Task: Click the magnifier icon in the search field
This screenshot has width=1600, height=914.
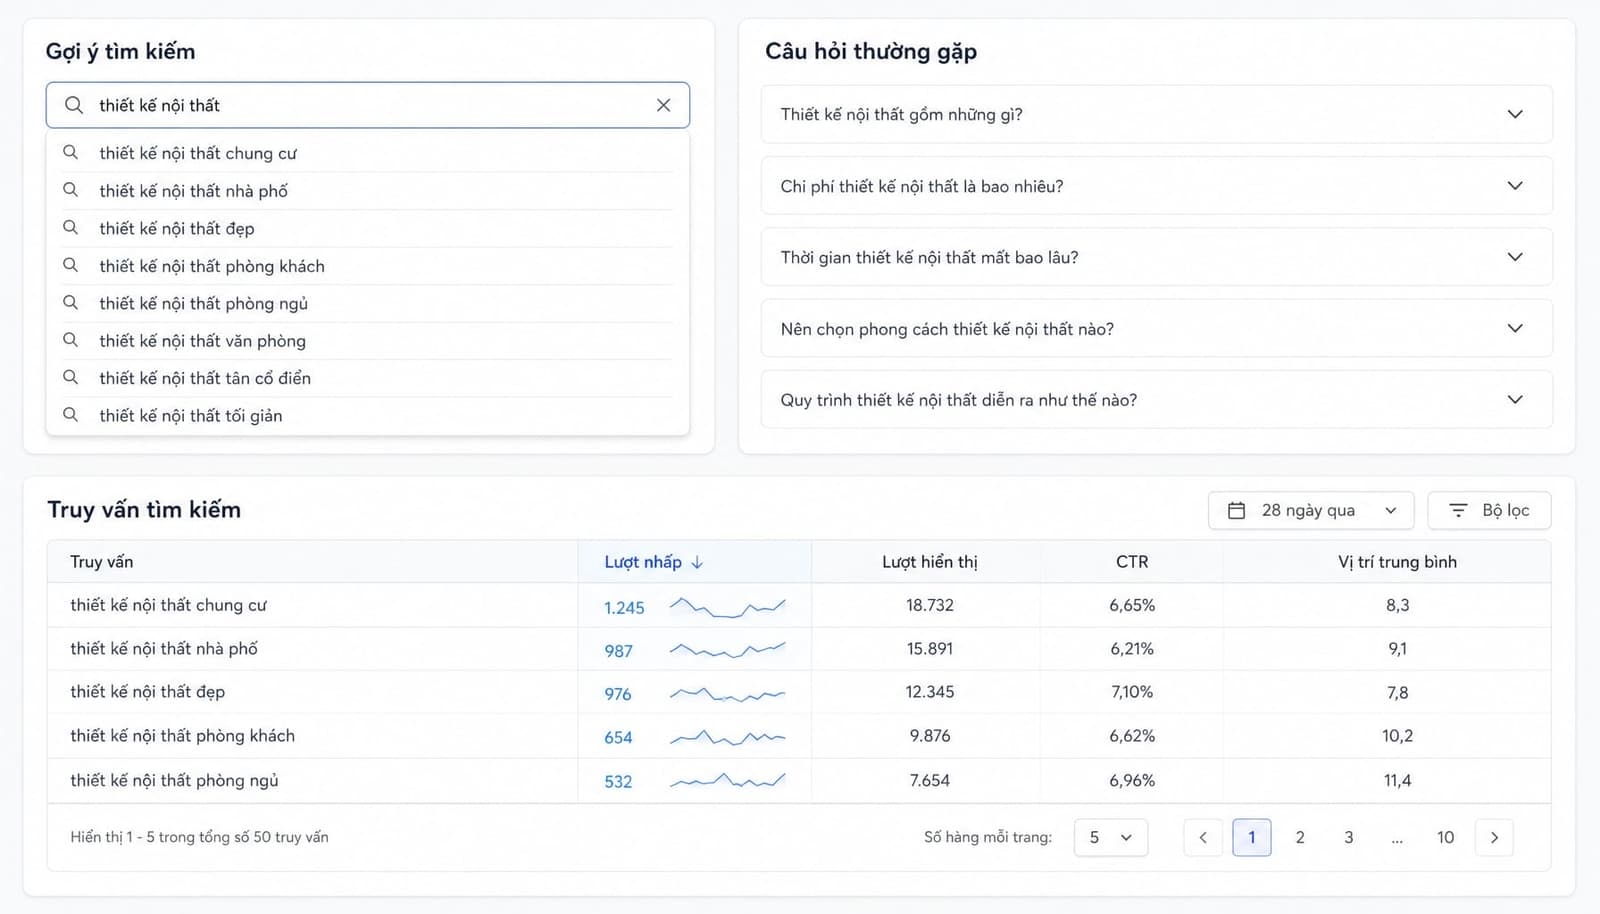Action: [x=74, y=105]
